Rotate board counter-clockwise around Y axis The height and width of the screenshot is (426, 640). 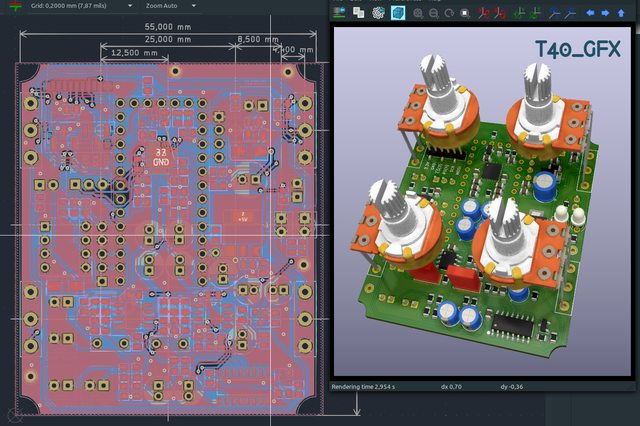coord(537,13)
